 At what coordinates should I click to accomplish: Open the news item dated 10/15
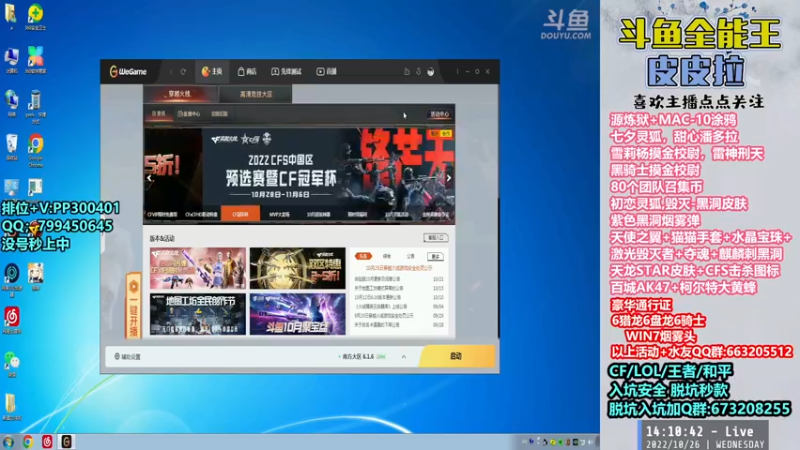[399, 288]
